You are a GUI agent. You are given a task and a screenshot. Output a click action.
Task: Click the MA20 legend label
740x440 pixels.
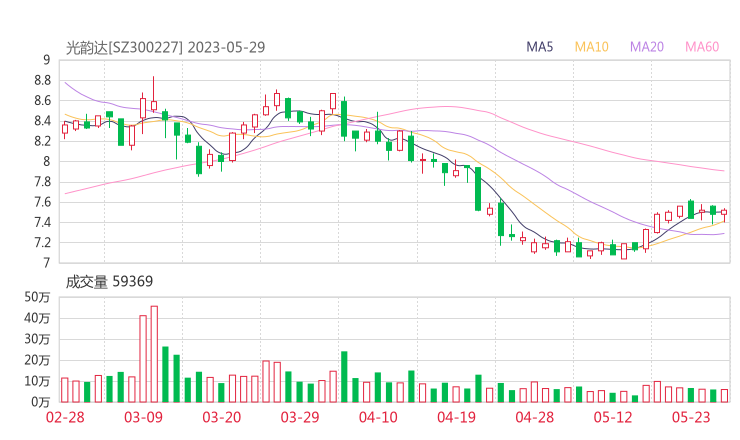coord(647,47)
